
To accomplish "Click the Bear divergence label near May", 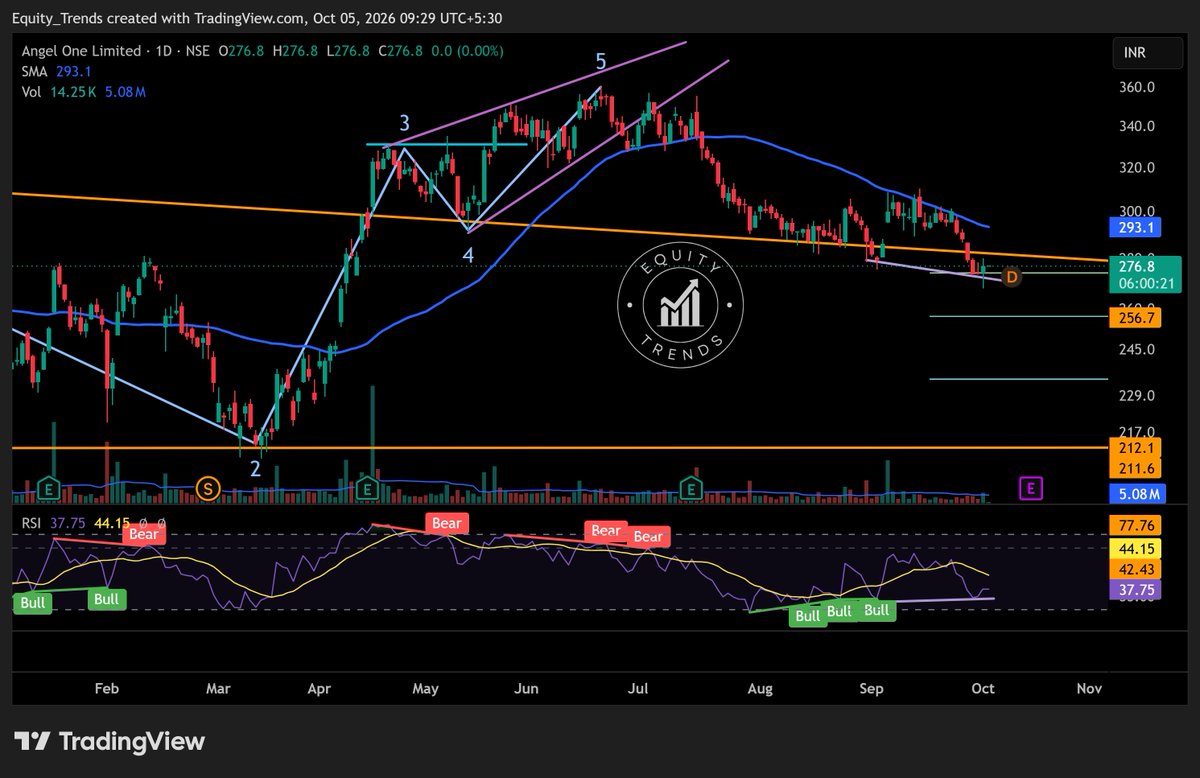I will [446, 523].
